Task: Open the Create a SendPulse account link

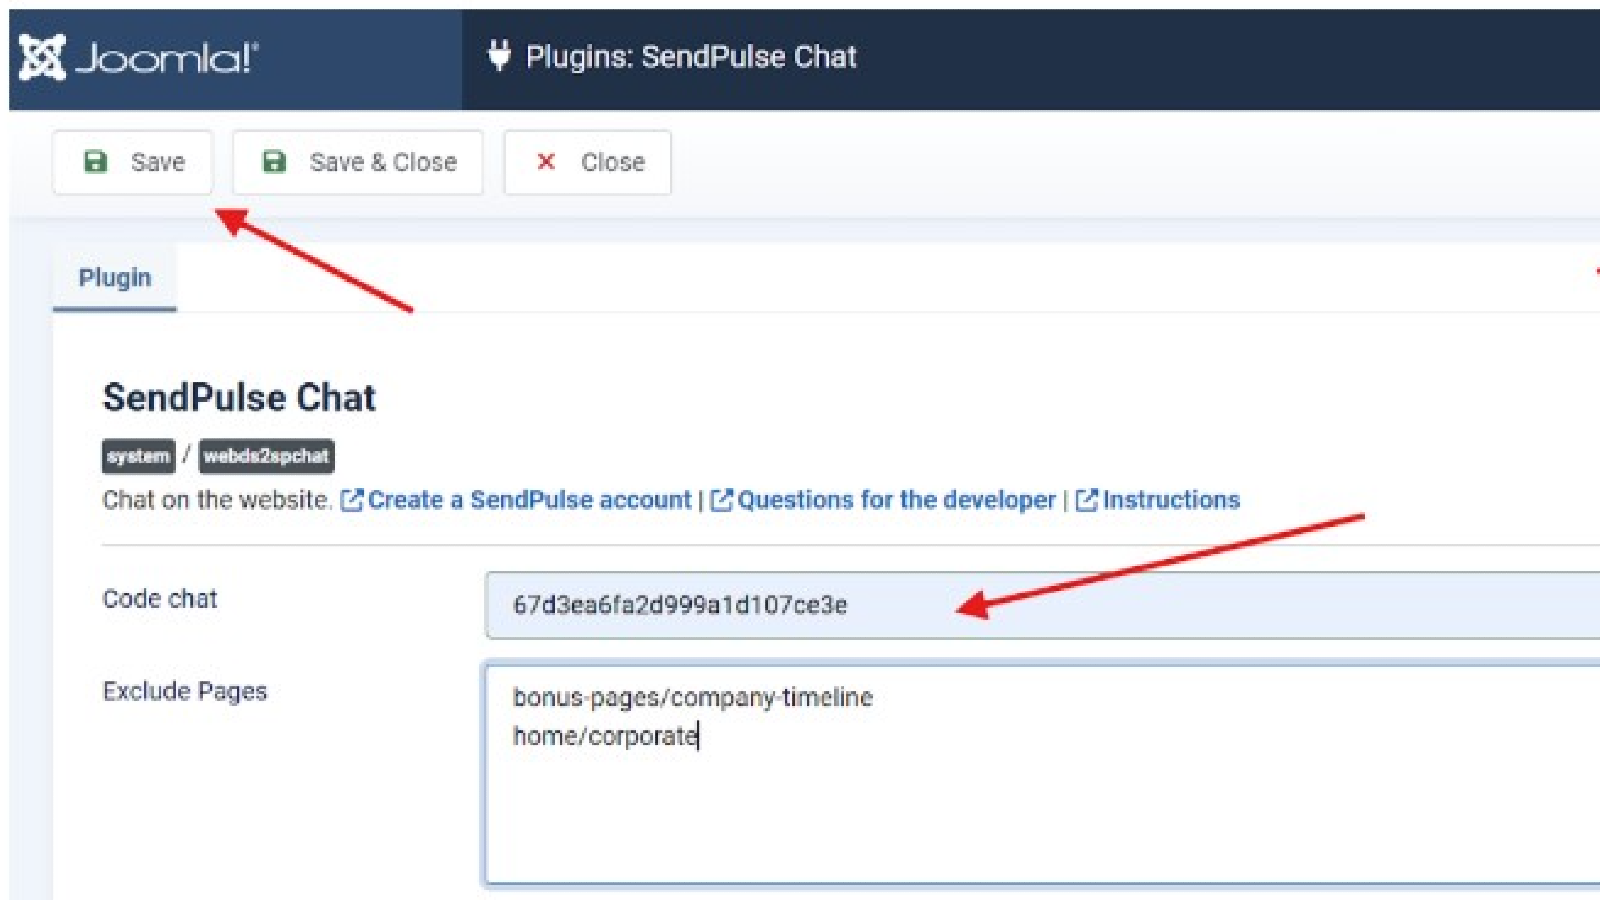Action: click(x=530, y=500)
